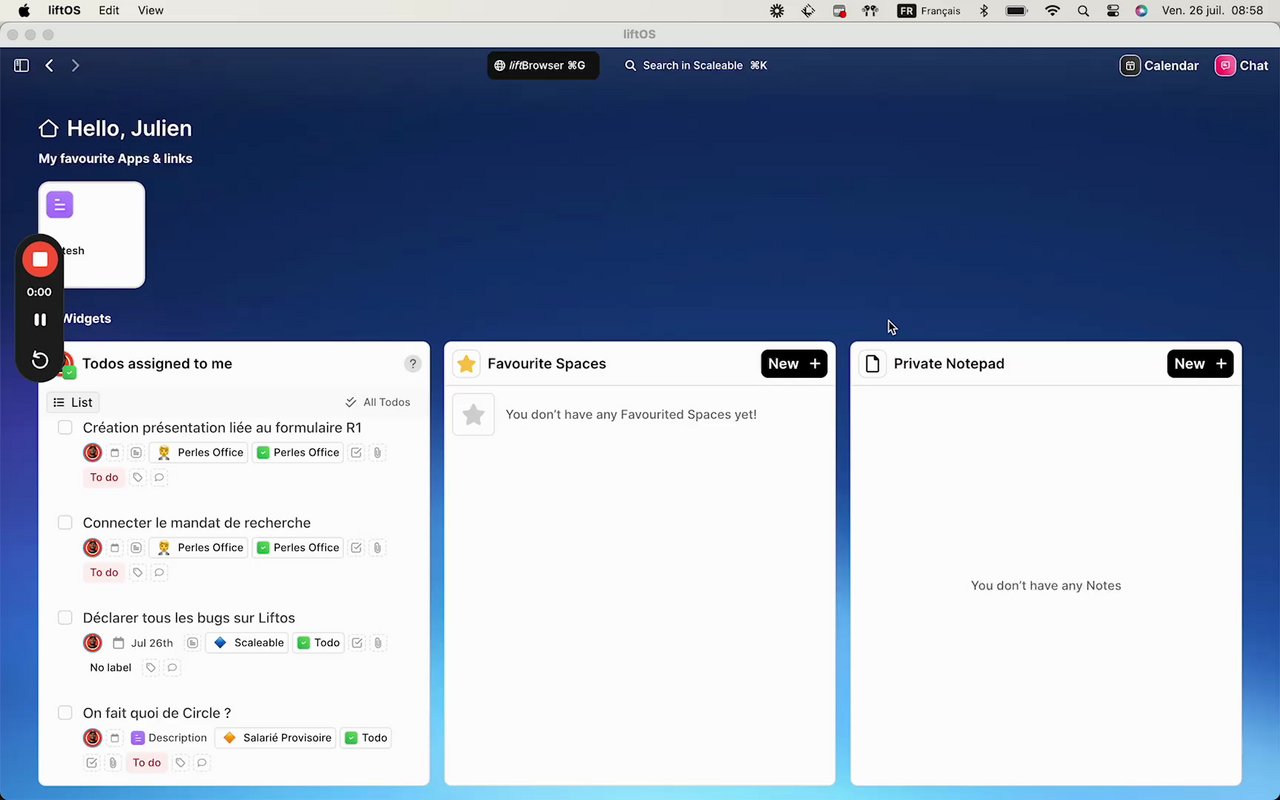Open the purple Notesh app tile

[91, 234]
